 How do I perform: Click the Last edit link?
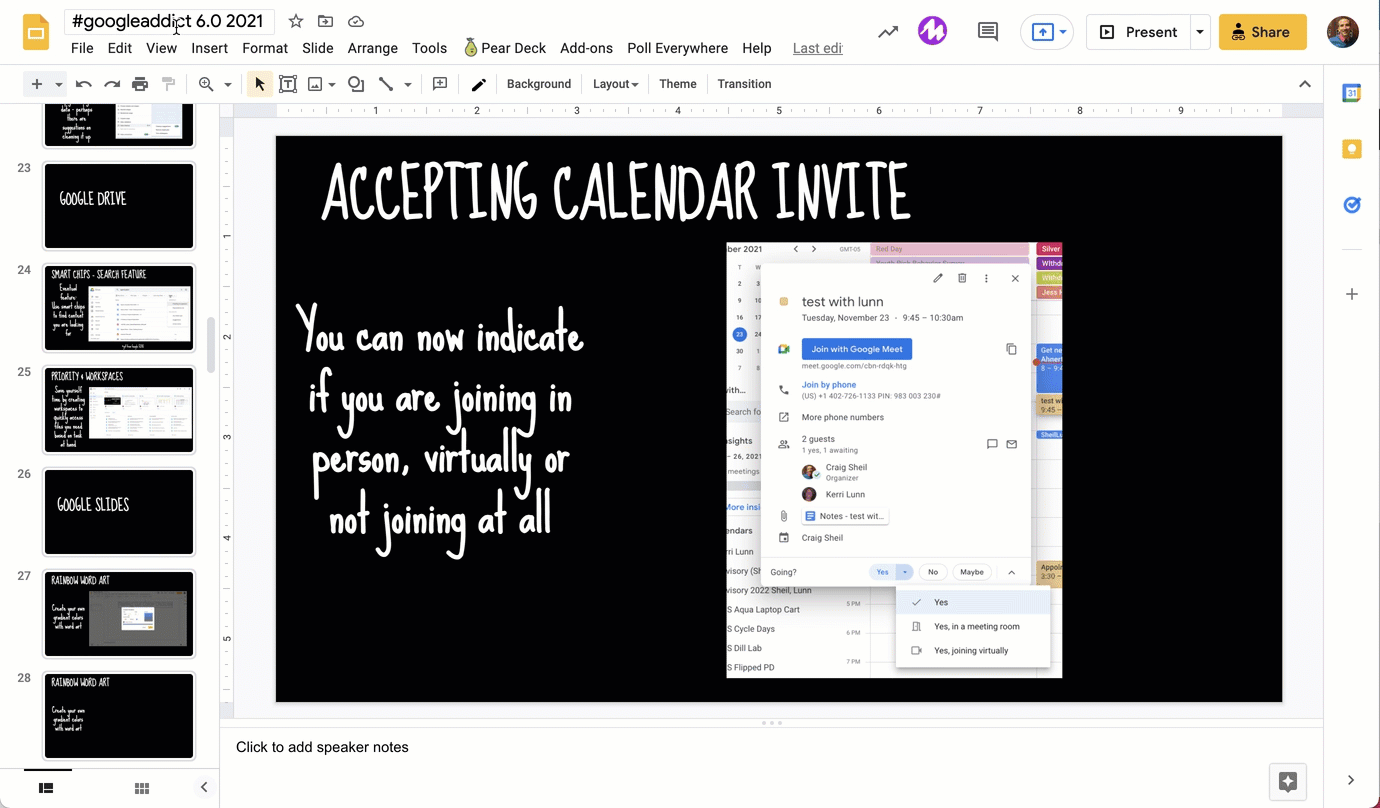(818, 48)
